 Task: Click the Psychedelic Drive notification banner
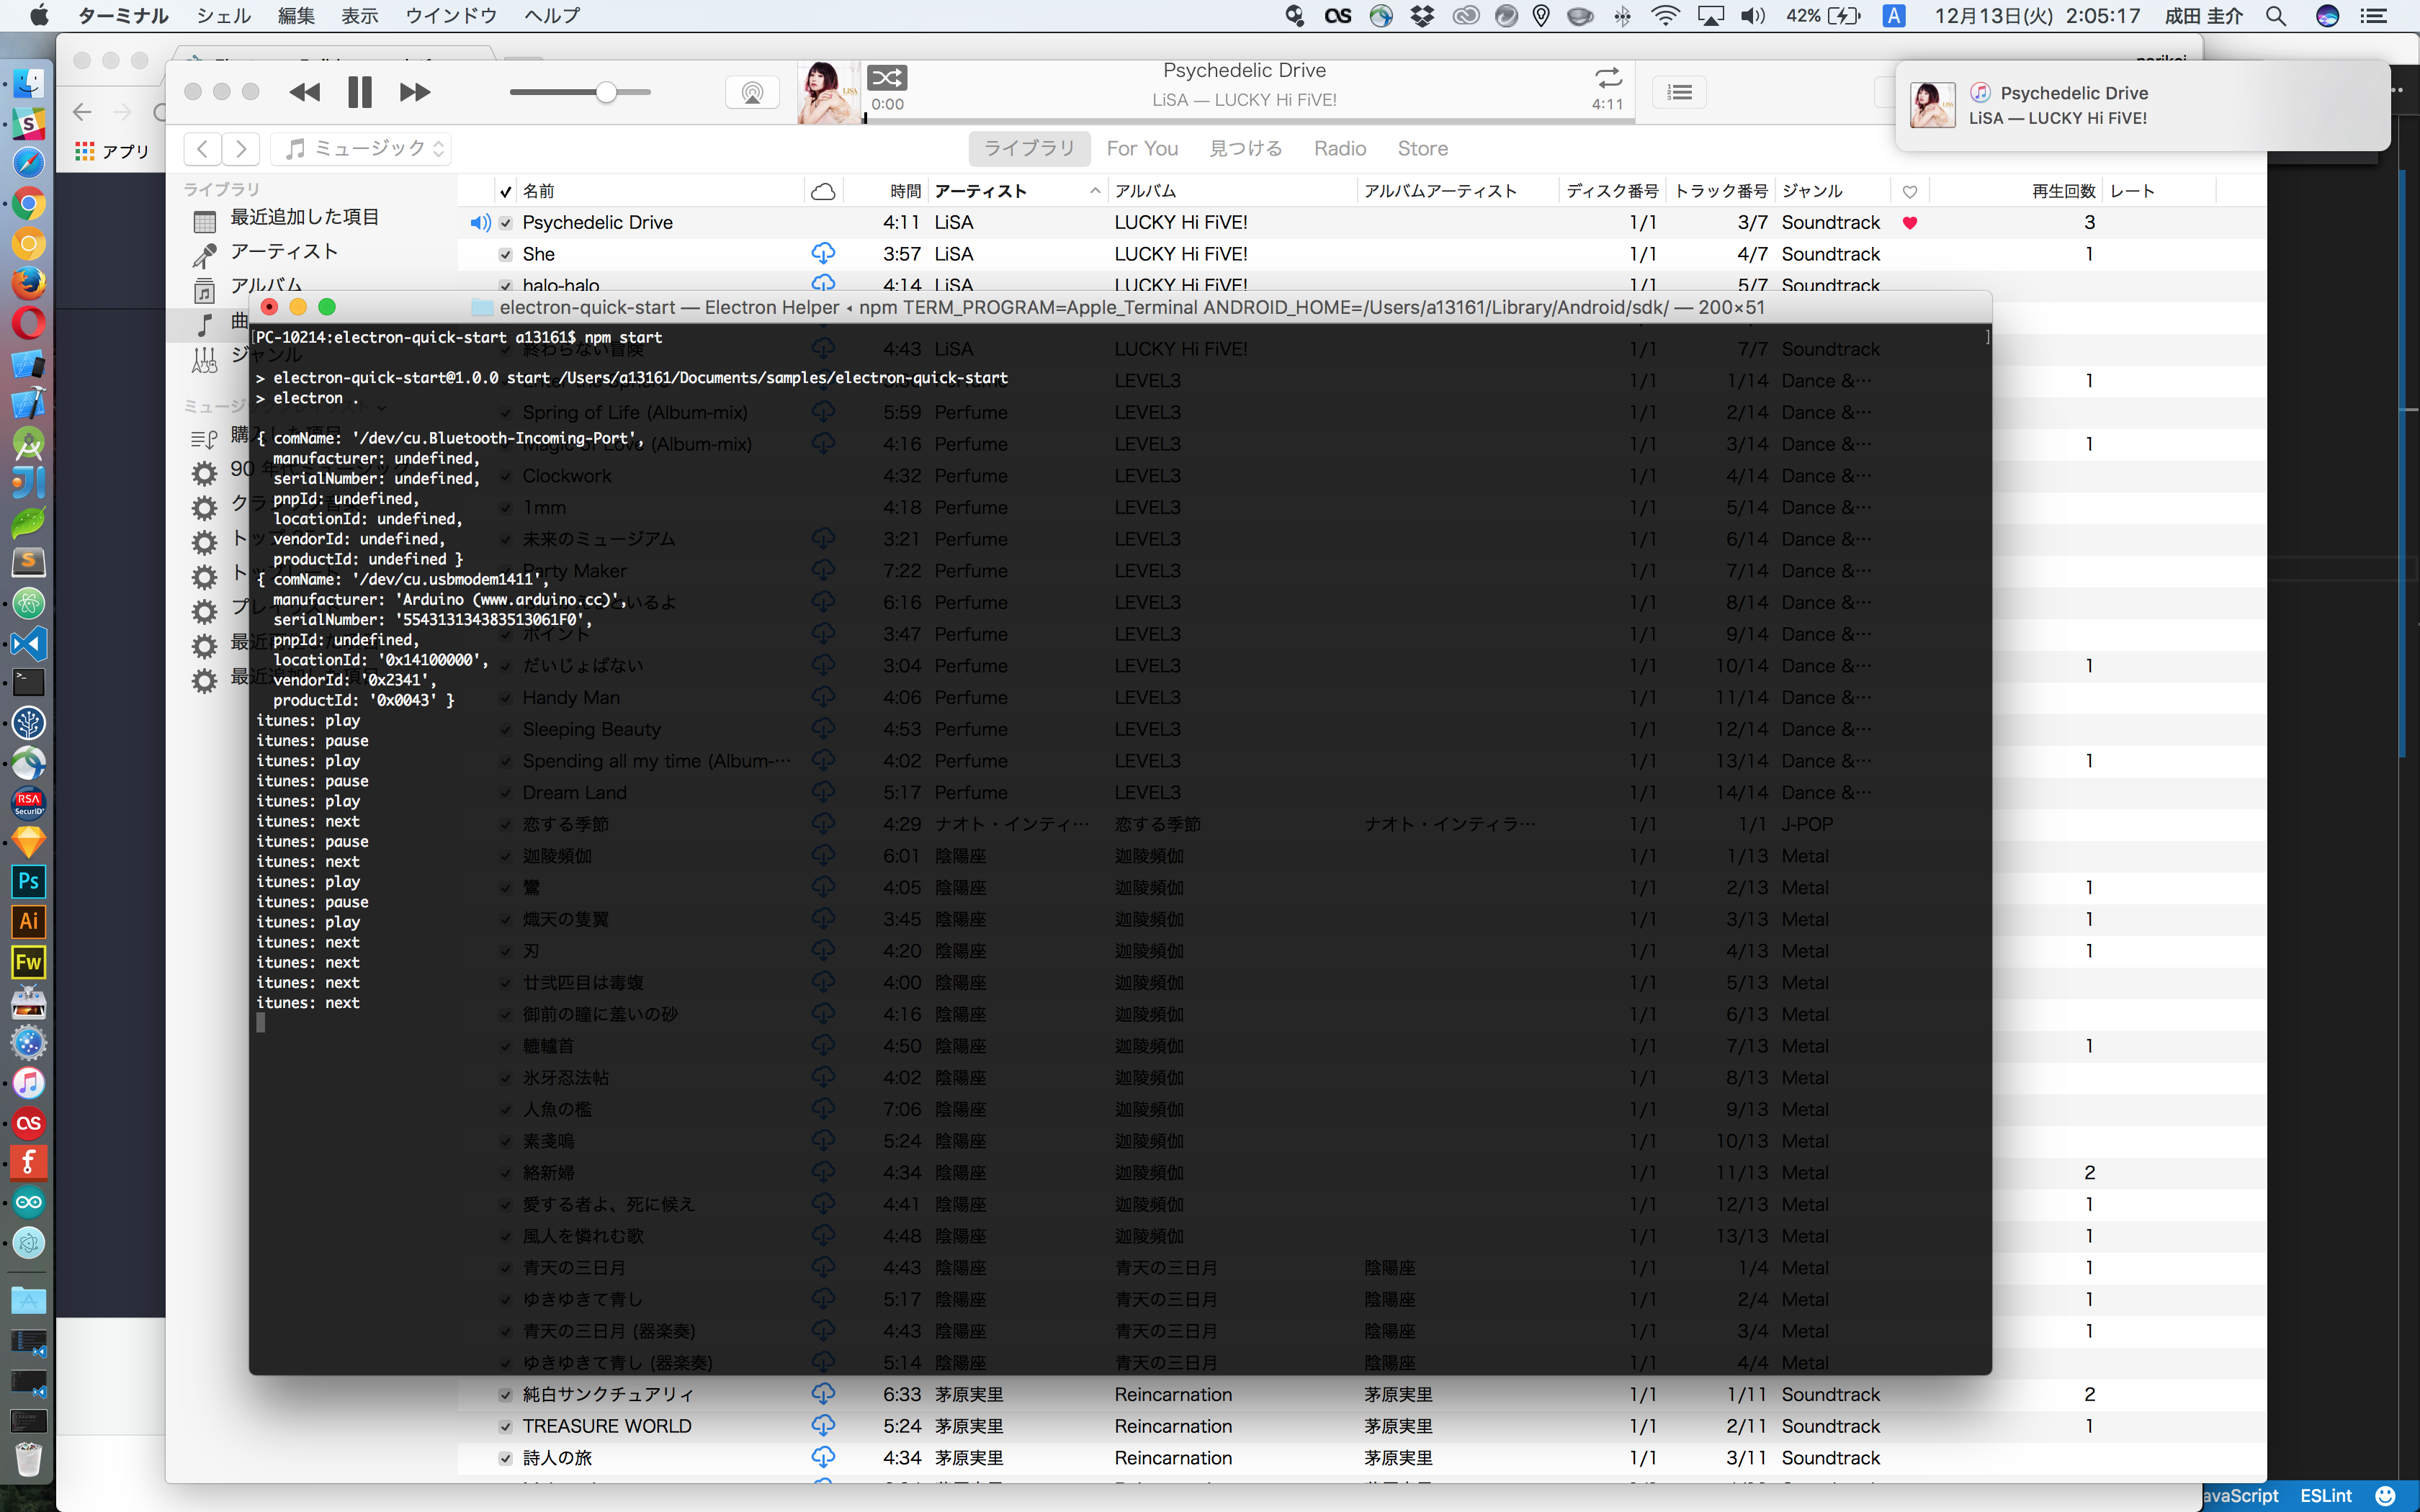click(x=2142, y=105)
